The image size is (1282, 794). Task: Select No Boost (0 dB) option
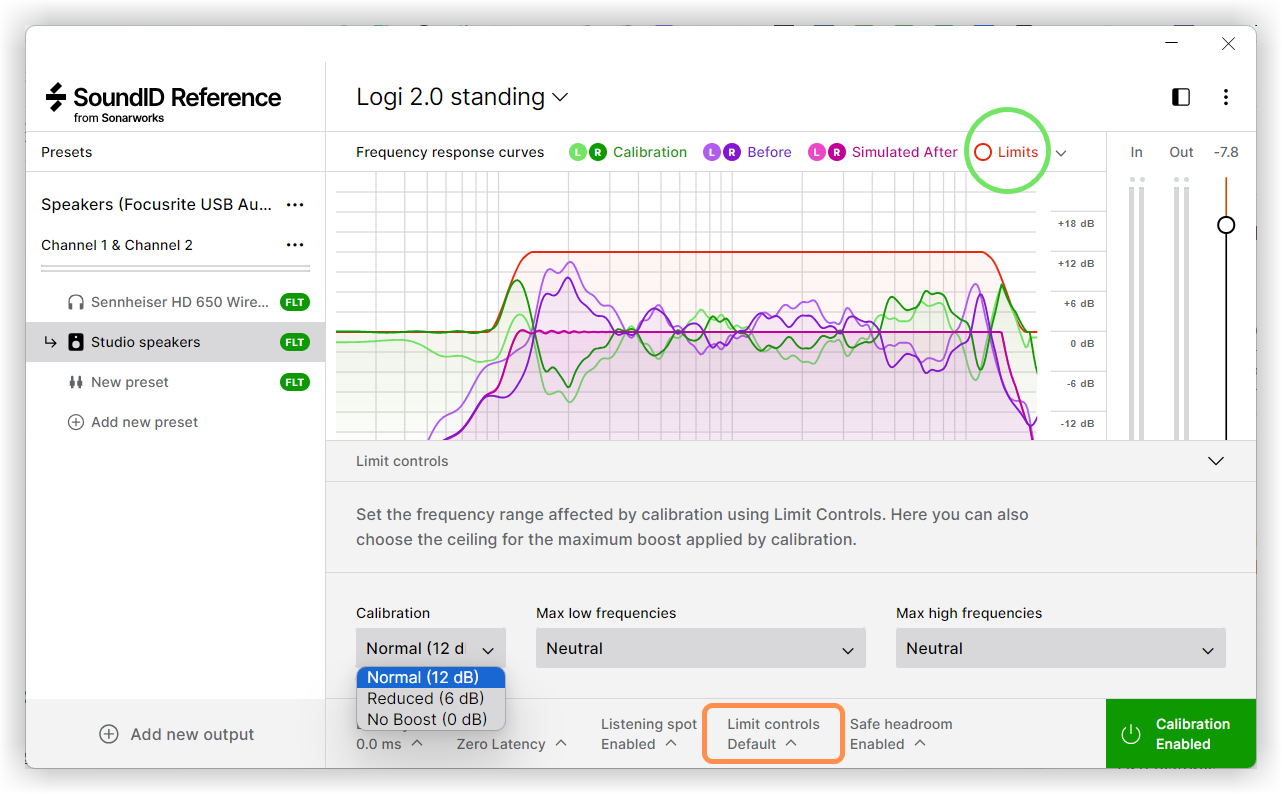point(431,719)
